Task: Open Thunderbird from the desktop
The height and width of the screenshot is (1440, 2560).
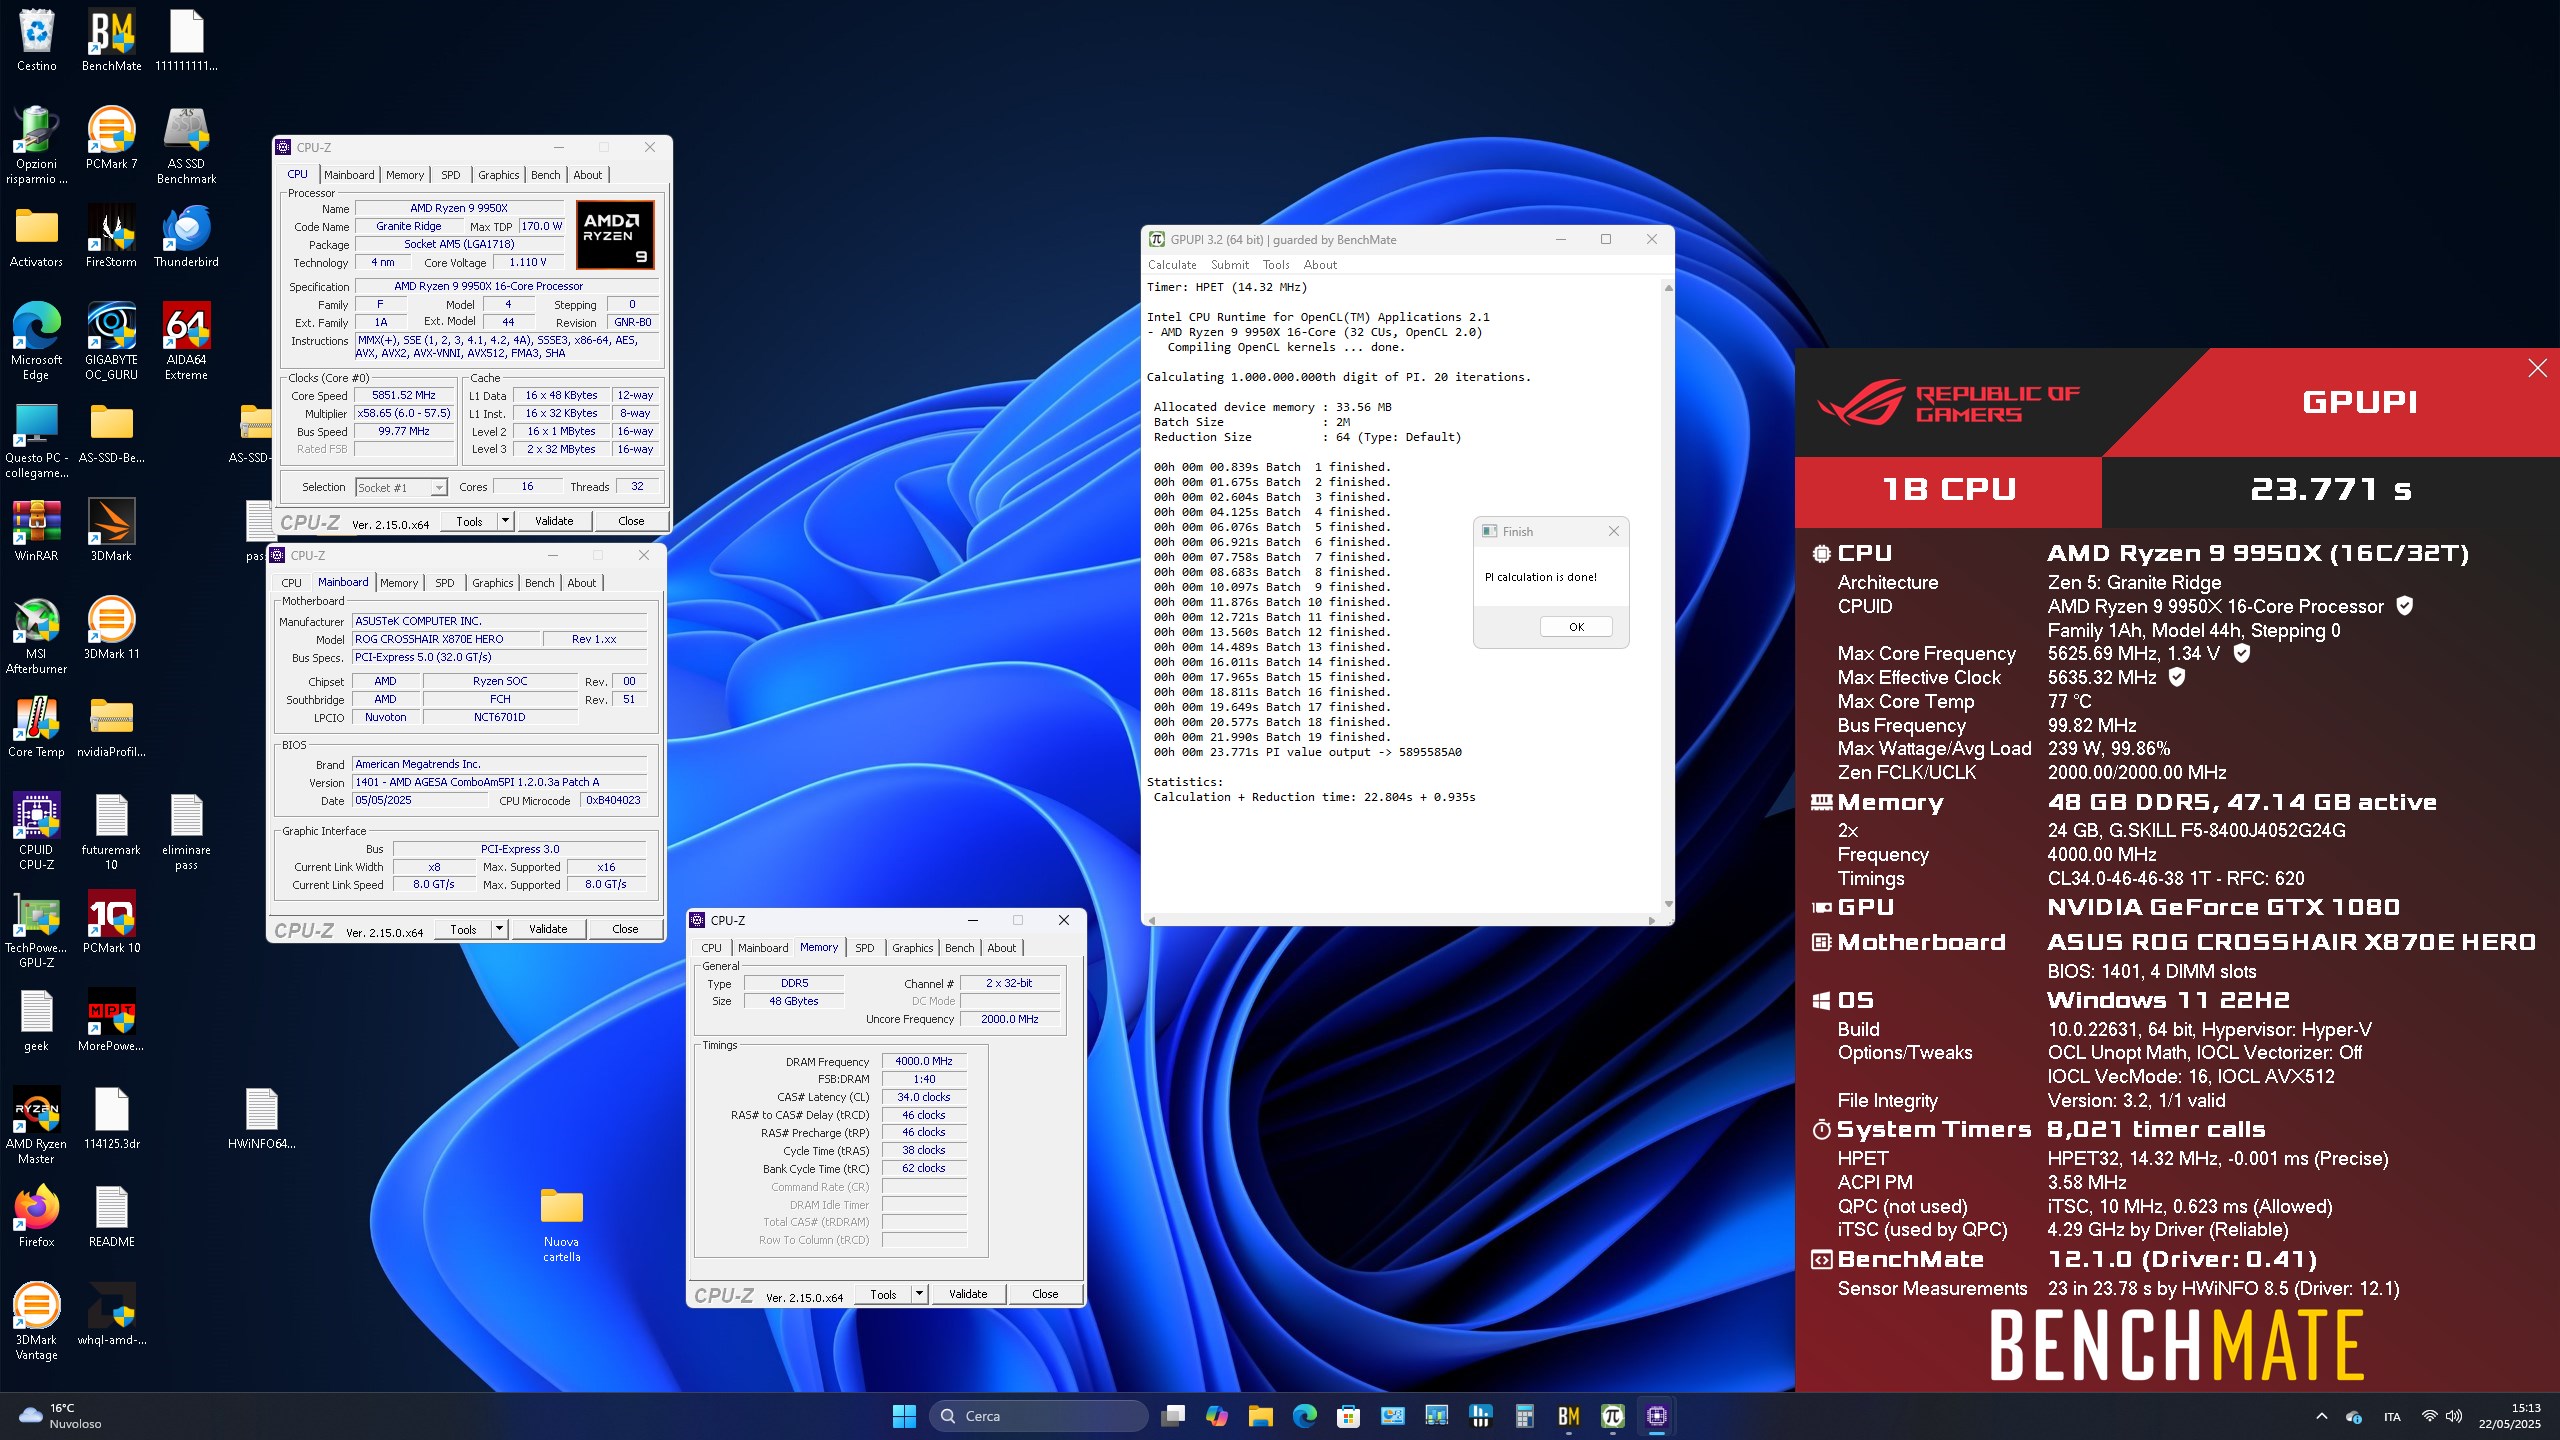Action: tap(186, 236)
